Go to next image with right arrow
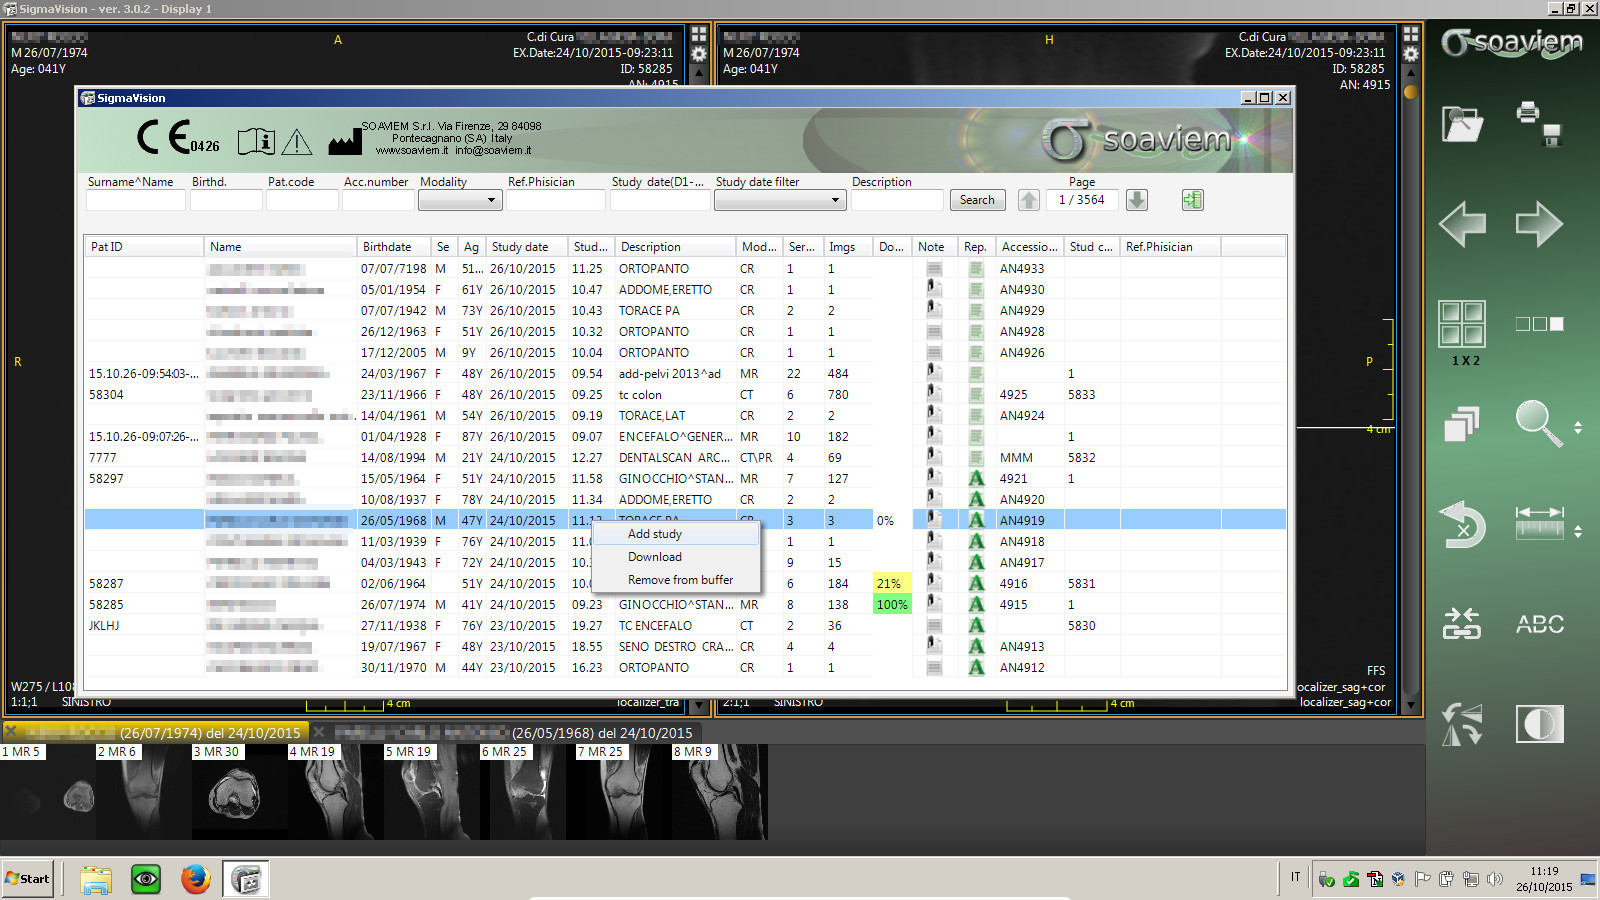This screenshot has height=900, width=1600. tap(1539, 224)
